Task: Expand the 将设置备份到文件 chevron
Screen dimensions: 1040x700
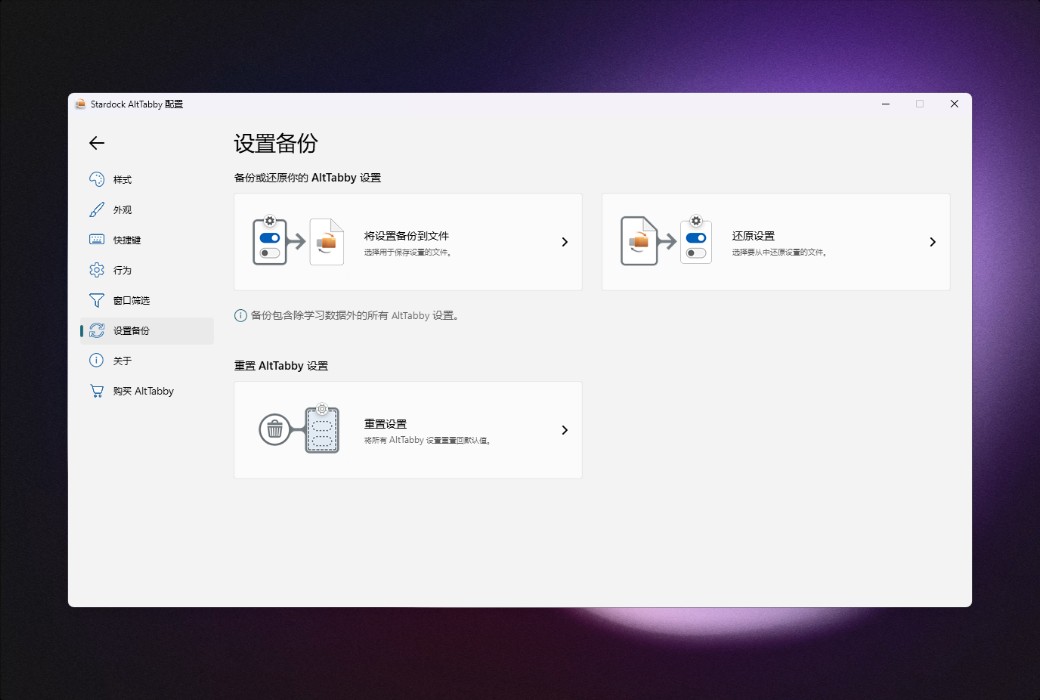Action: [x=564, y=242]
